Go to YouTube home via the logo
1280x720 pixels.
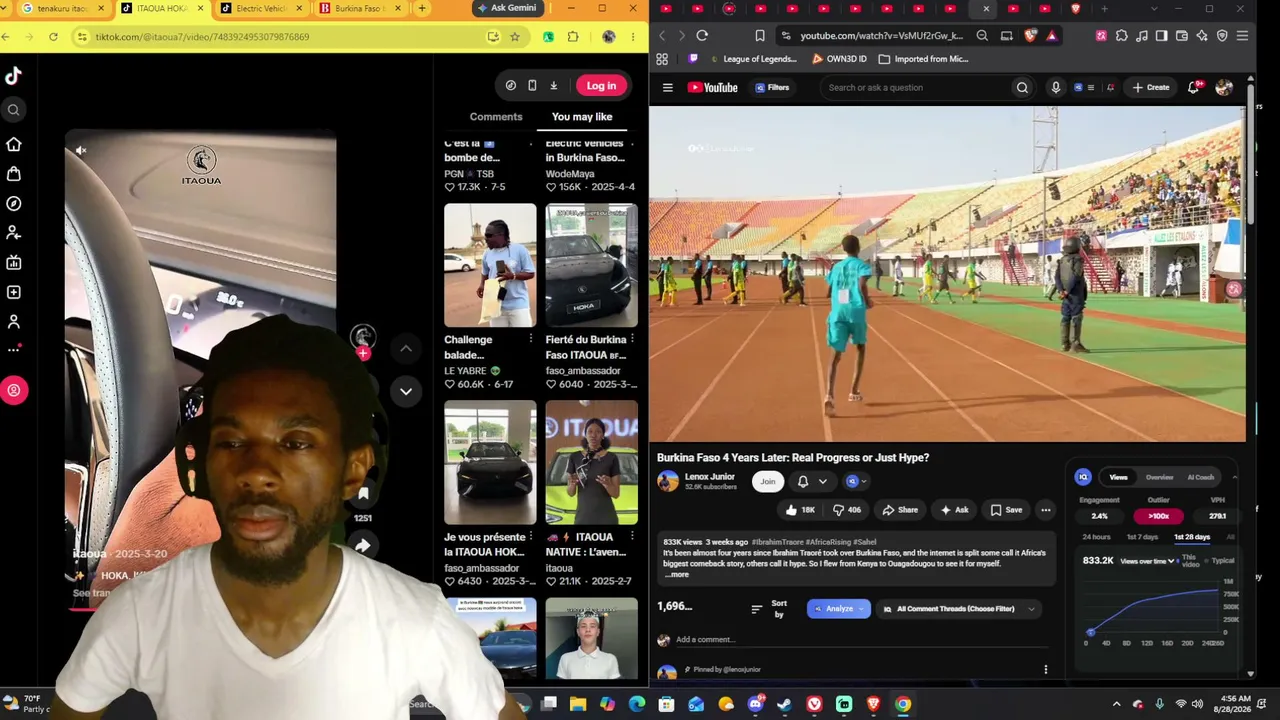[713, 88]
